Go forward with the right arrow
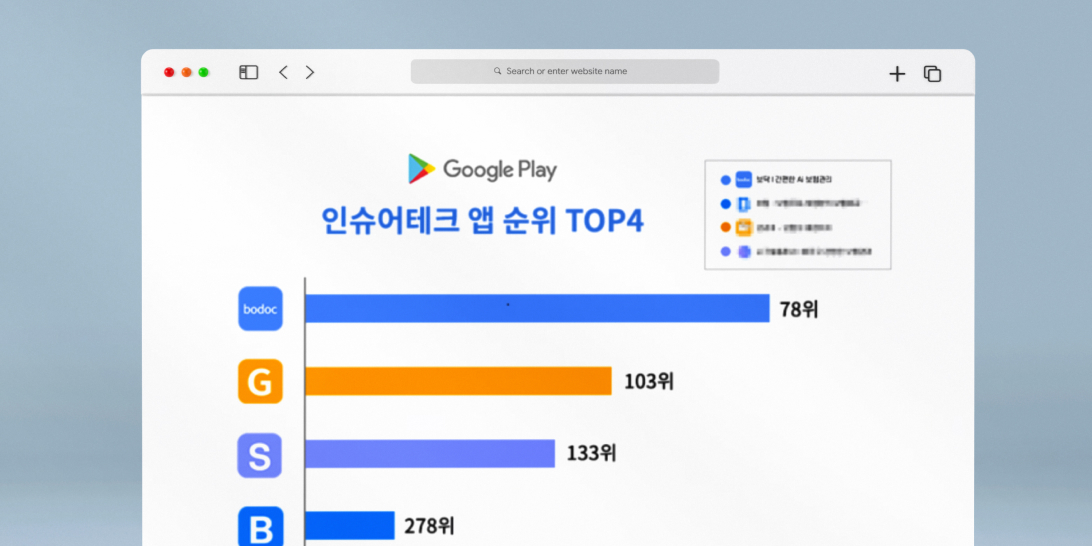Image resolution: width=1092 pixels, height=546 pixels. click(x=310, y=72)
